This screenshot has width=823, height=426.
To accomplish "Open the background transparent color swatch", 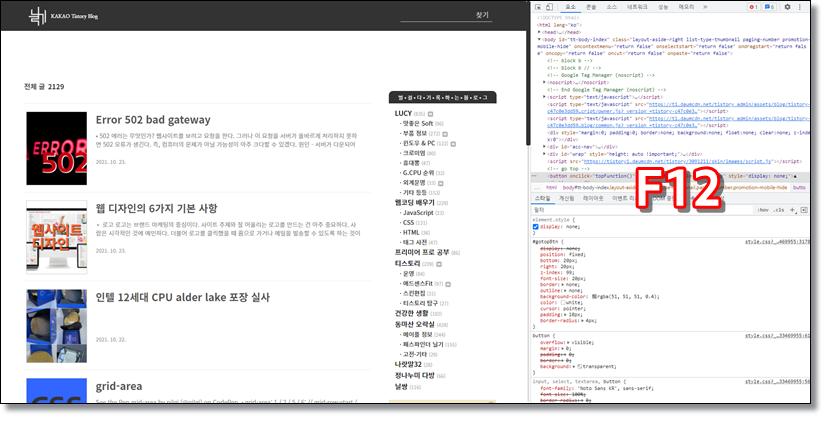I will pos(579,367).
